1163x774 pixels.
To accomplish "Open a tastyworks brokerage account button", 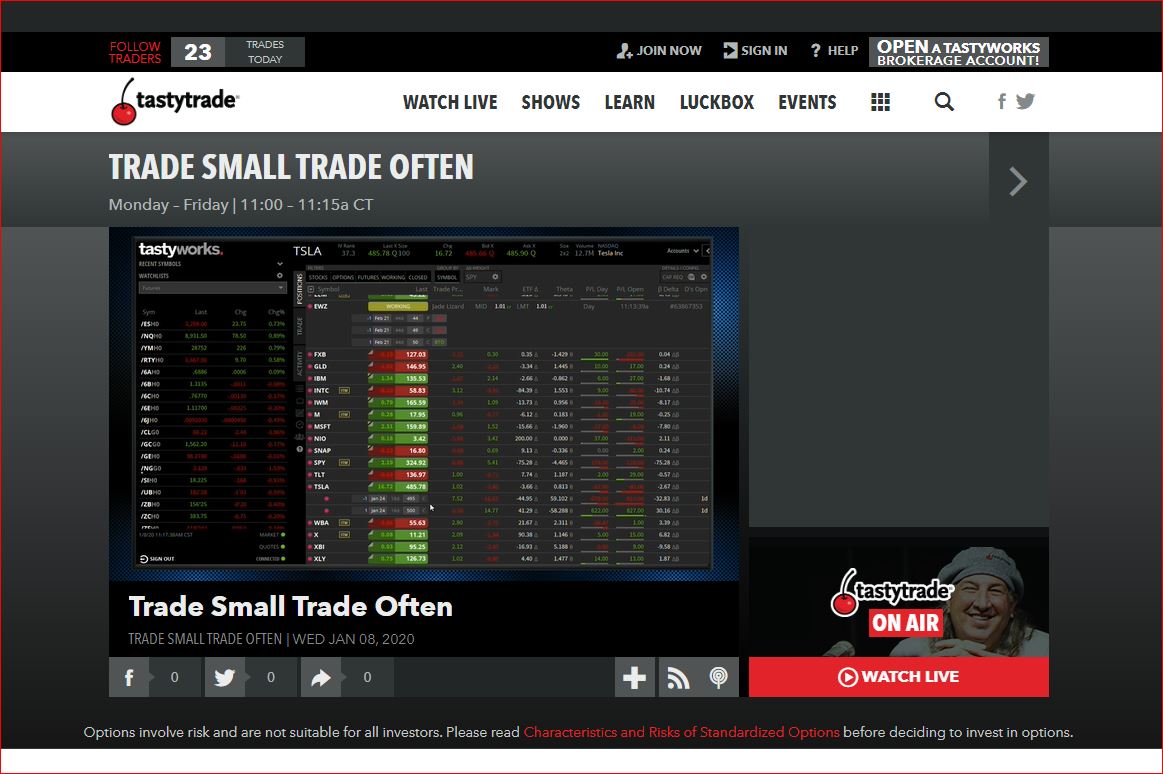I will coord(958,52).
